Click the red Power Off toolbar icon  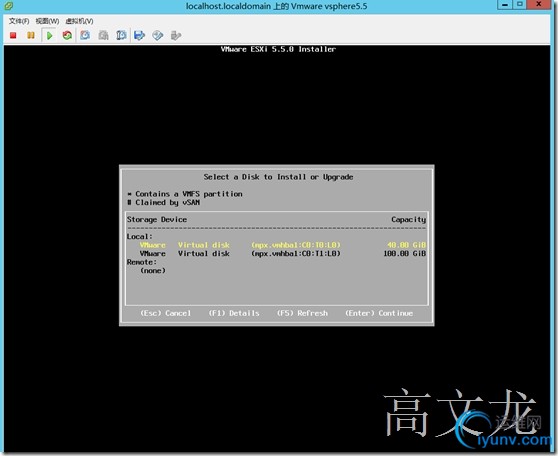tap(13, 35)
